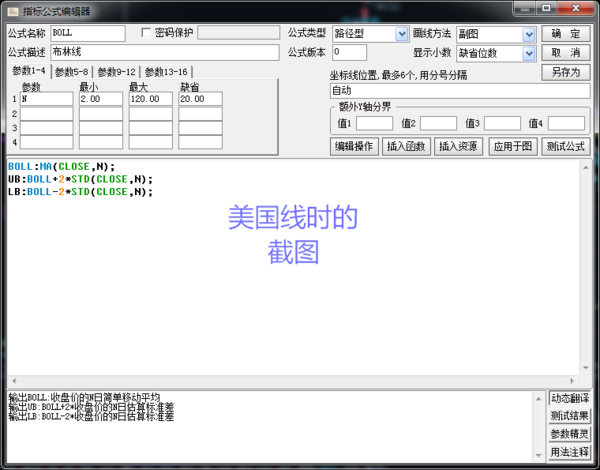
Task: Click the 应用于图 button
Action: click(513, 147)
